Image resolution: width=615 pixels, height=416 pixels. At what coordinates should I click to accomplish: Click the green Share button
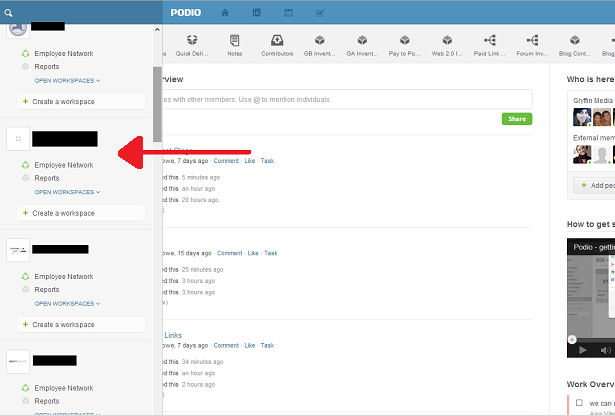[x=516, y=118]
